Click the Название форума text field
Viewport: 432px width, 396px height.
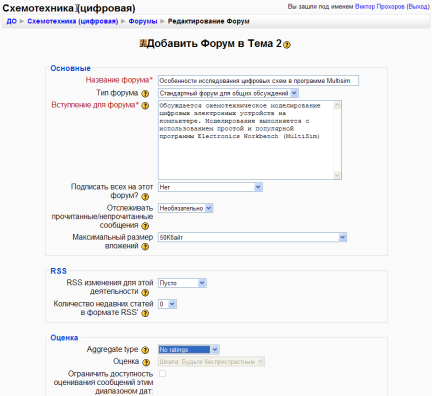258,81
